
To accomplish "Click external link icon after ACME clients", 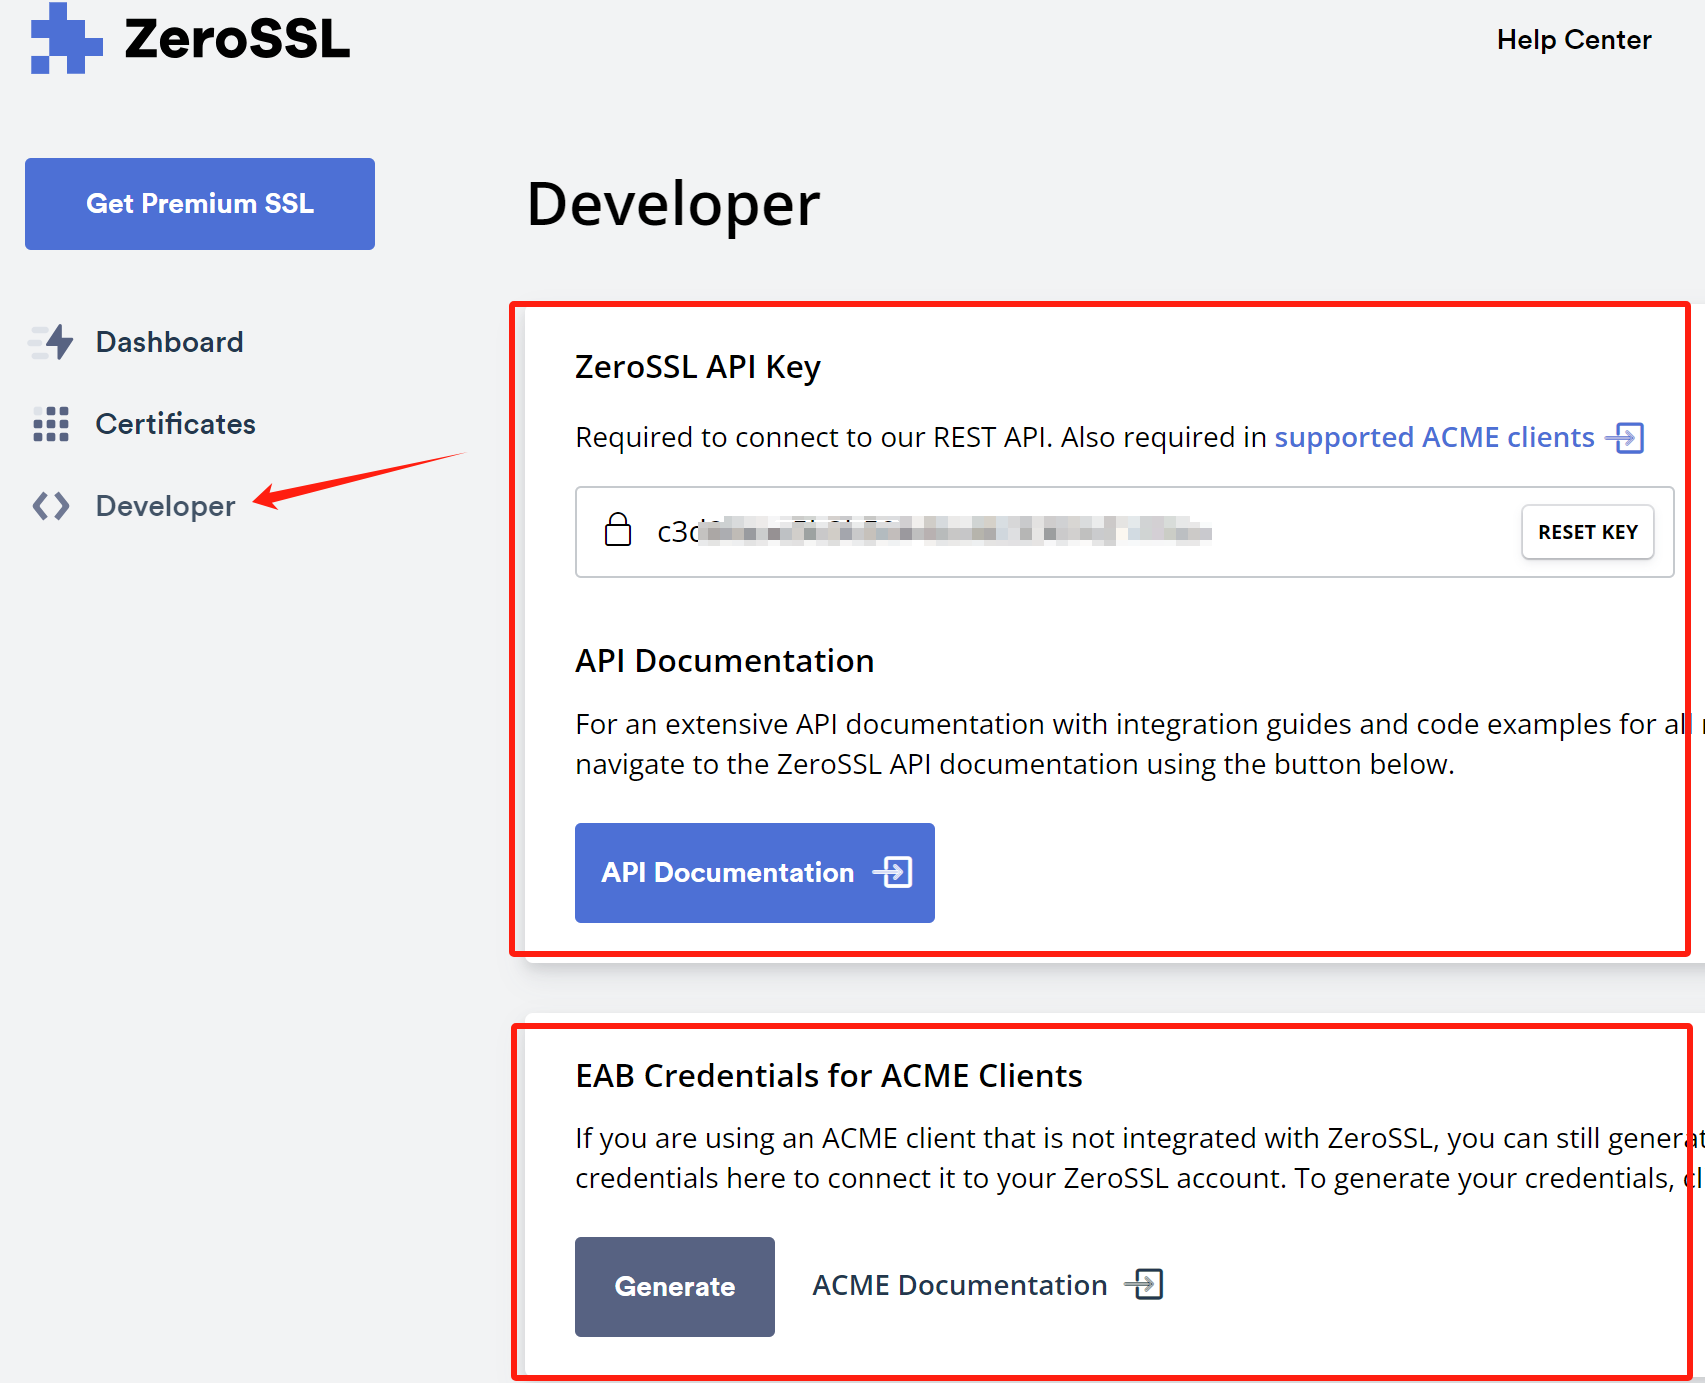I will pos(1625,438).
